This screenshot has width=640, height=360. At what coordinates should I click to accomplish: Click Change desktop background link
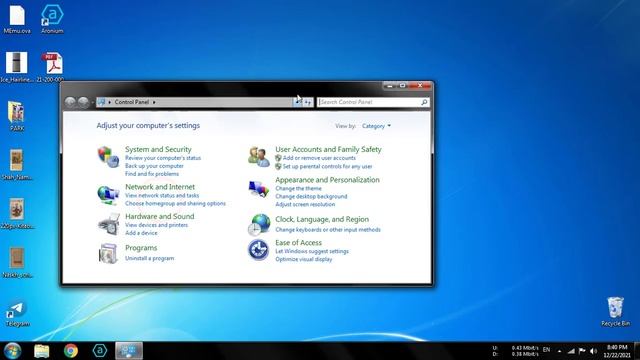(x=311, y=196)
